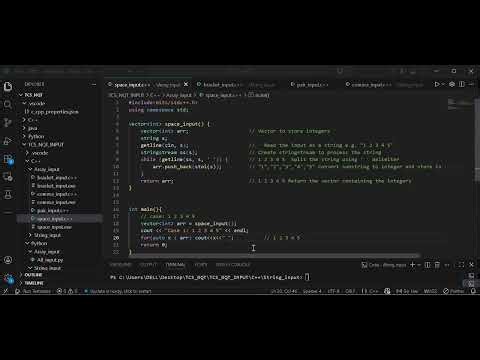This screenshot has width=480, height=360.
Task: Open All_input.py in the file tree
Action: coord(50,260)
